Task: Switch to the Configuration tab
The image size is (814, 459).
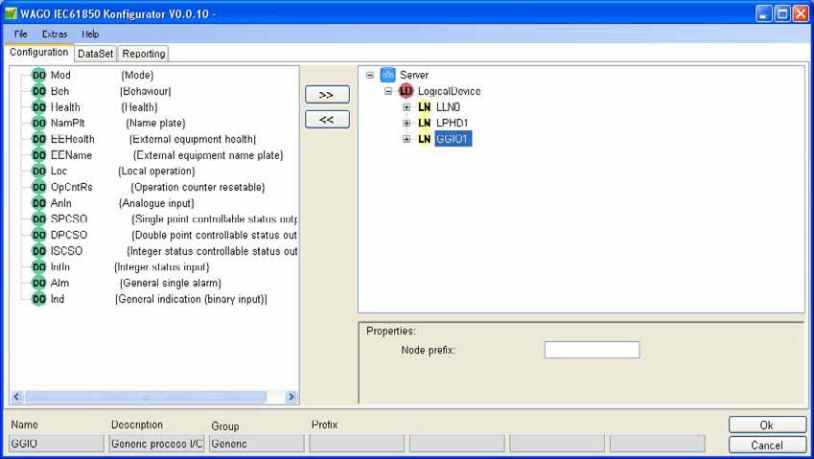Action: click(x=39, y=52)
